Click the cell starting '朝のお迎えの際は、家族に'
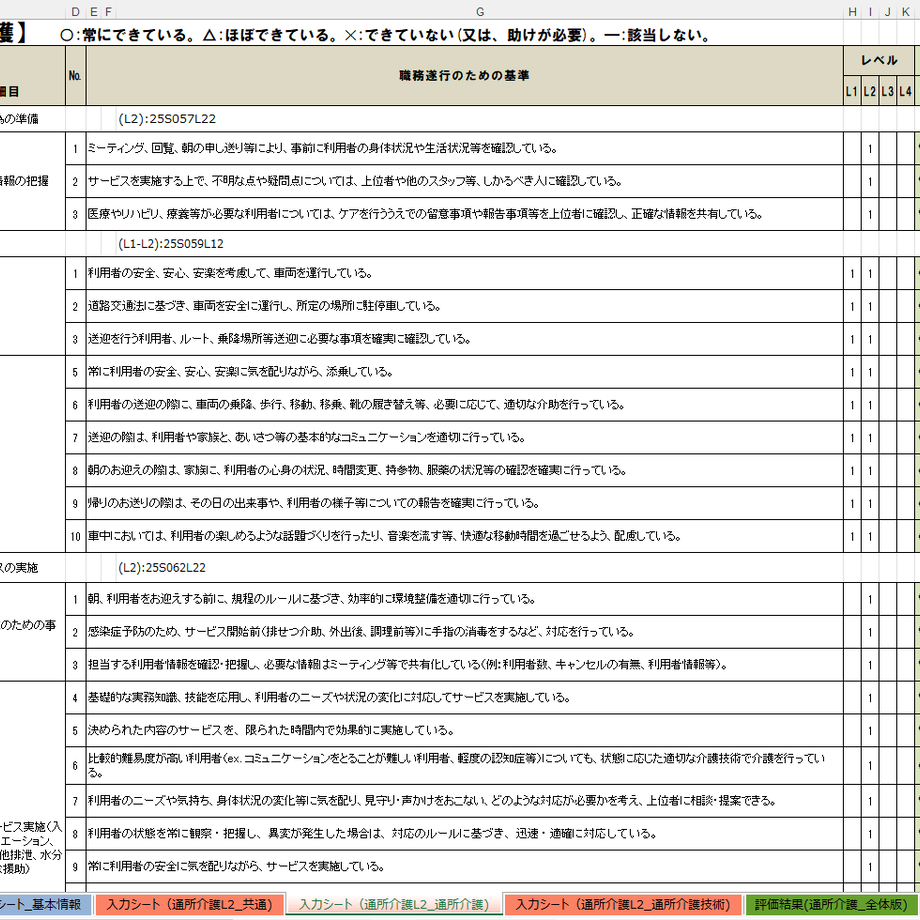The image size is (920, 920). [x=465, y=470]
